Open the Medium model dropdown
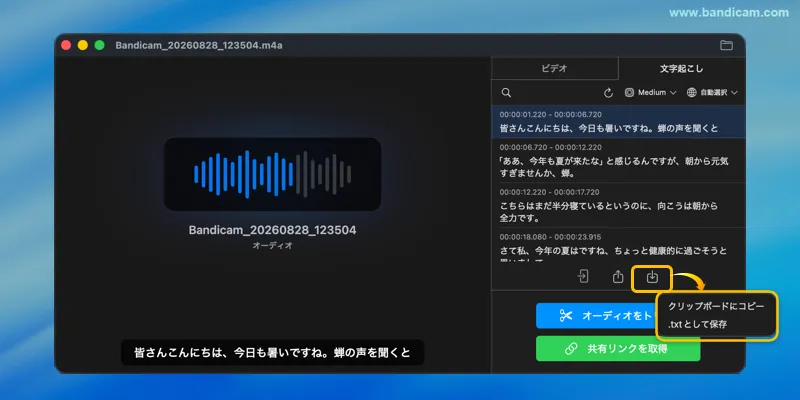This screenshot has width=800, height=400. [651, 93]
